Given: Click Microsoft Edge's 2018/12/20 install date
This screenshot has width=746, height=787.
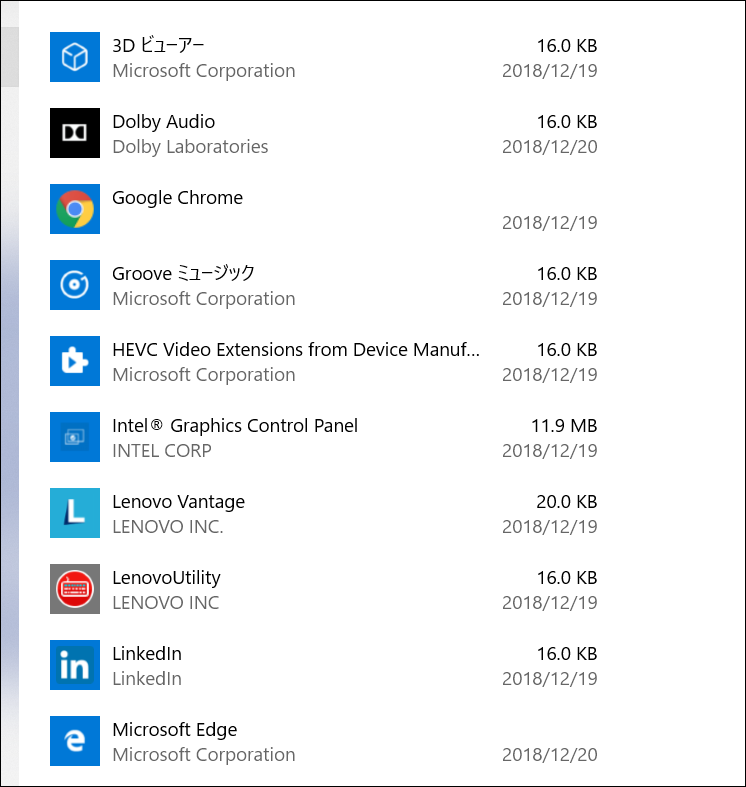Looking at the screenshot, I should pyautogui.click(x=550, y=755).
